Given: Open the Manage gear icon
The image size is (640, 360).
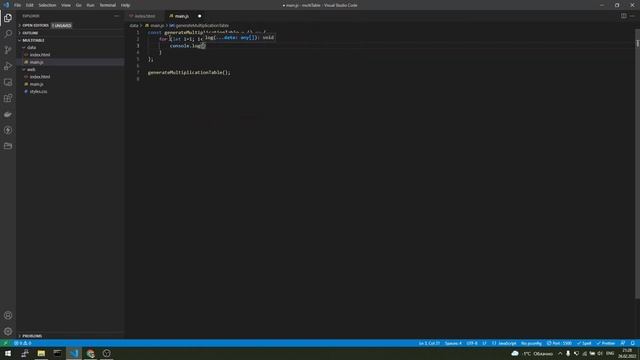Looking at the screenshot, I should 8,331.
